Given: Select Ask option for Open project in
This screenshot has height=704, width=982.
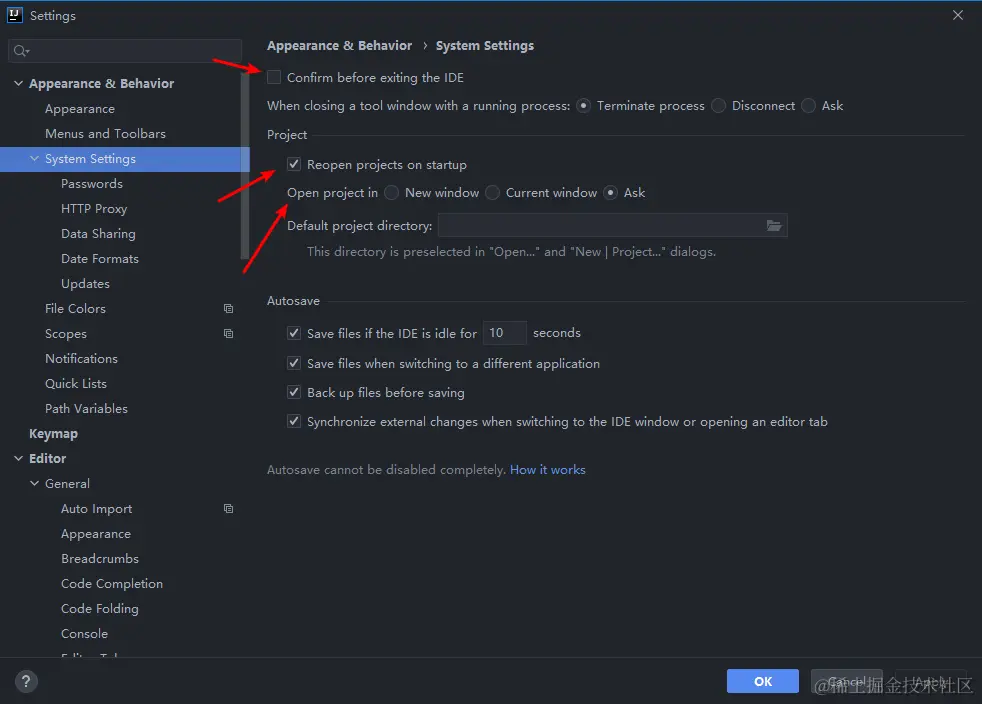Looking at the screenshot, I should [610, 193].
